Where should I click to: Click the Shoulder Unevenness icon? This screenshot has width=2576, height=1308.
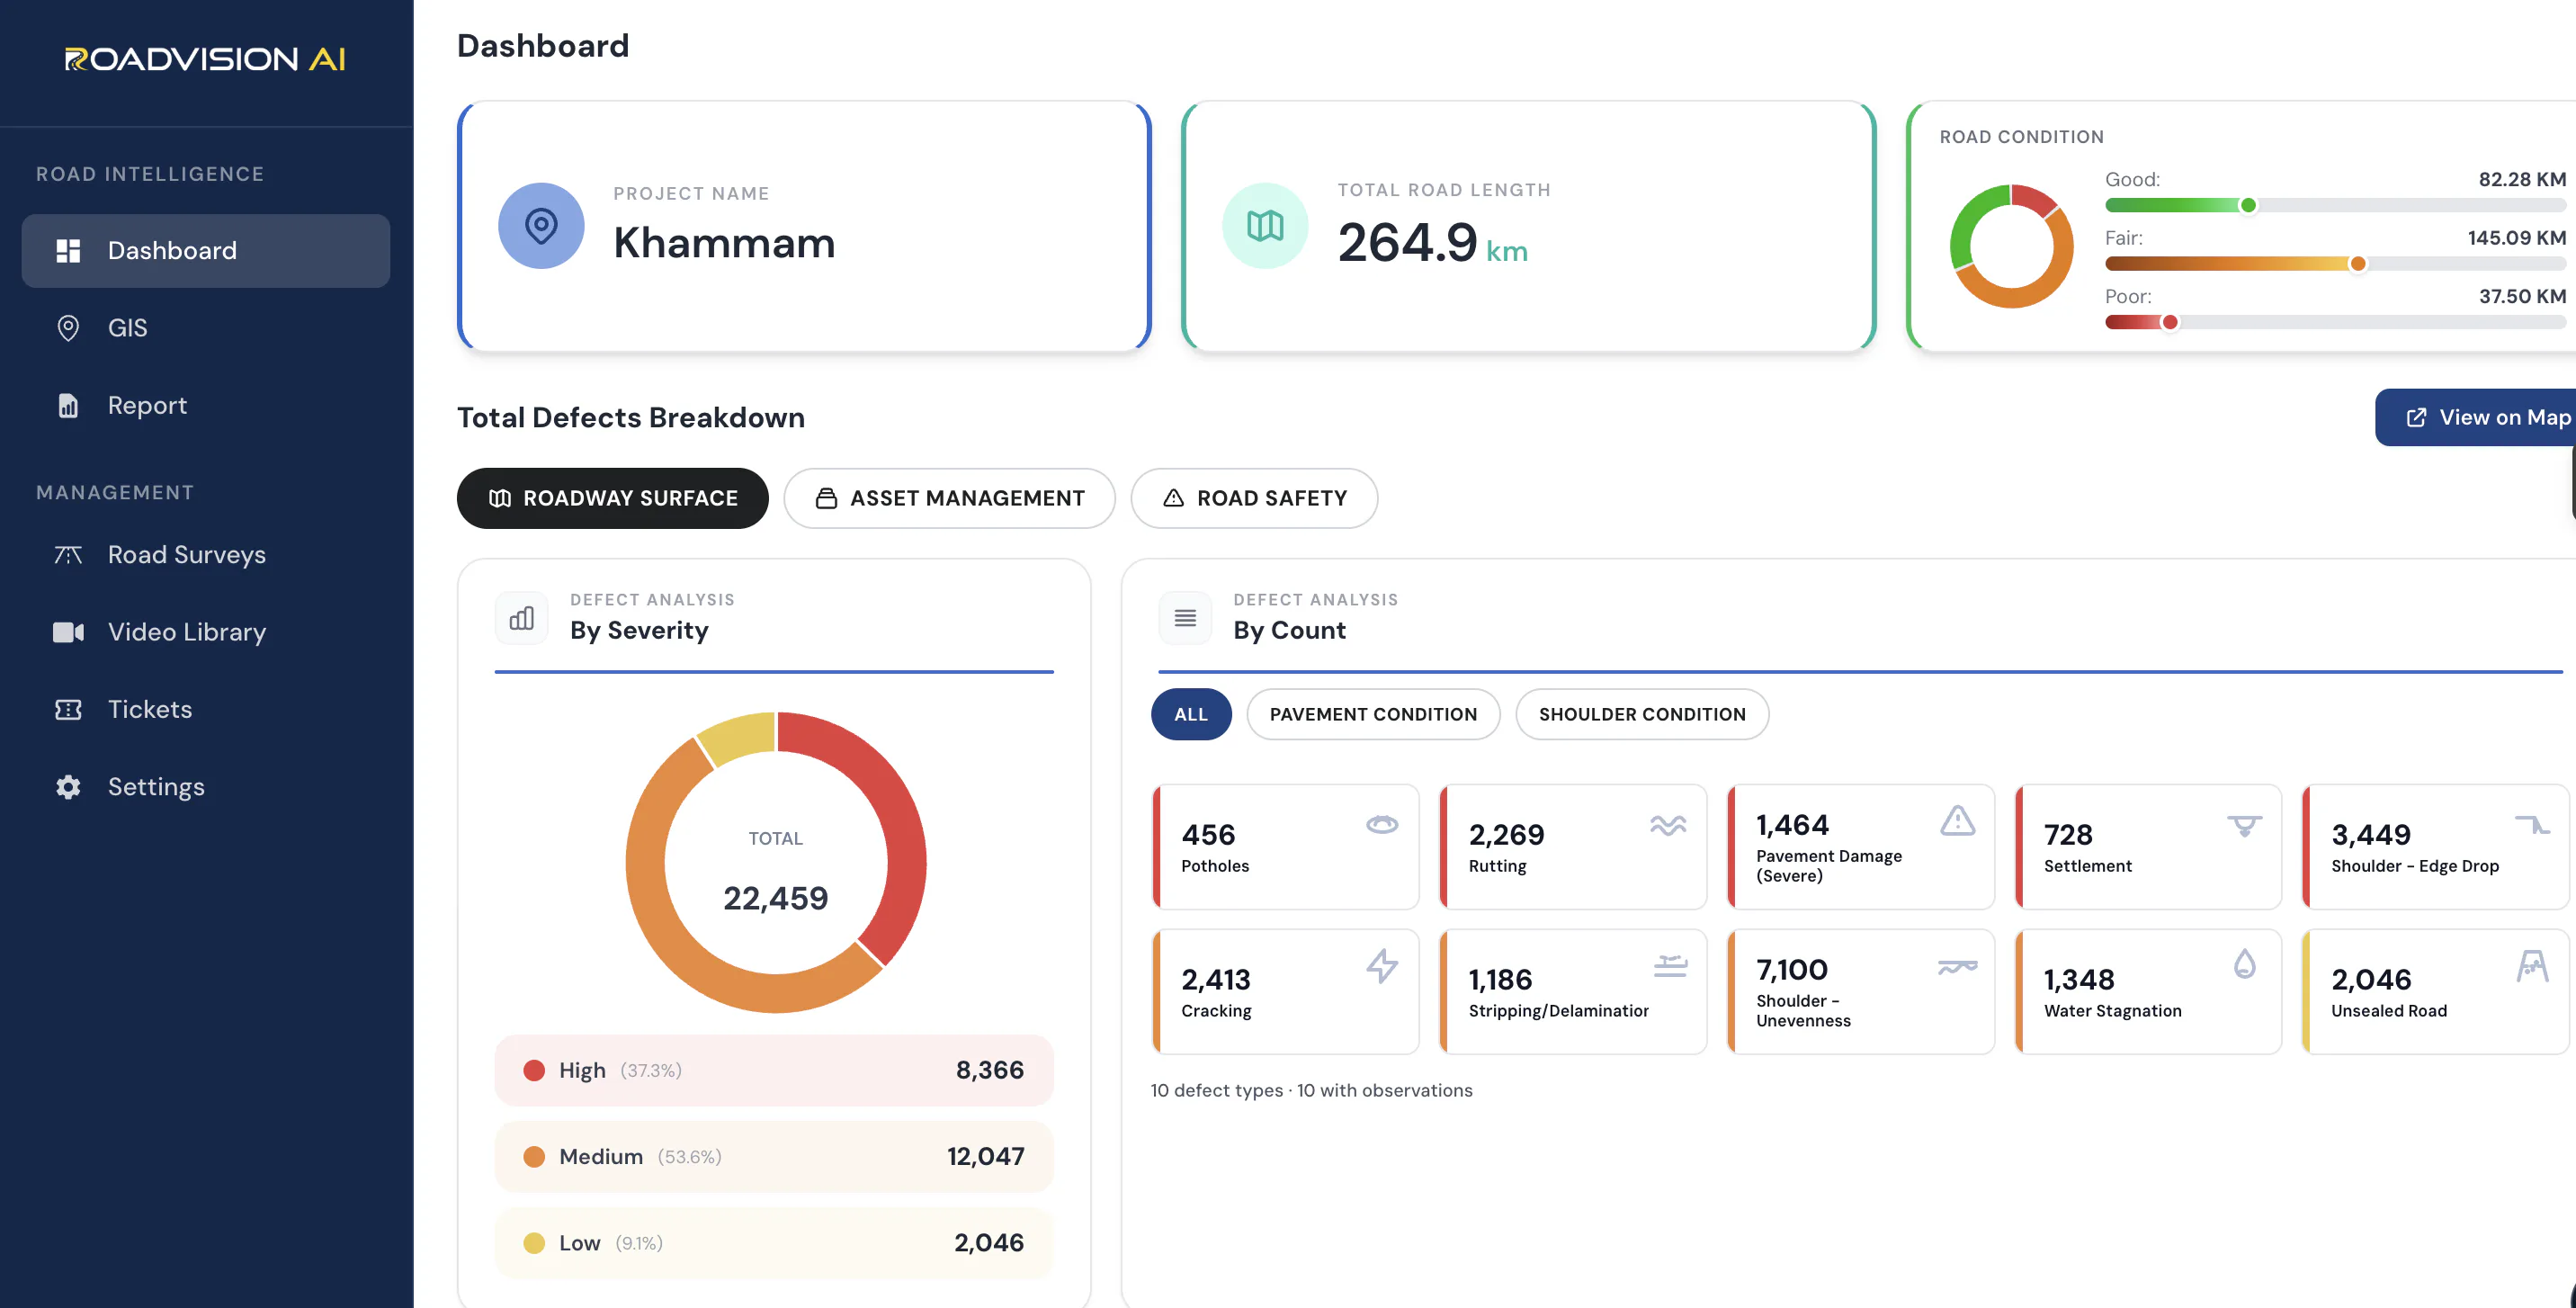pos(1957,966)
